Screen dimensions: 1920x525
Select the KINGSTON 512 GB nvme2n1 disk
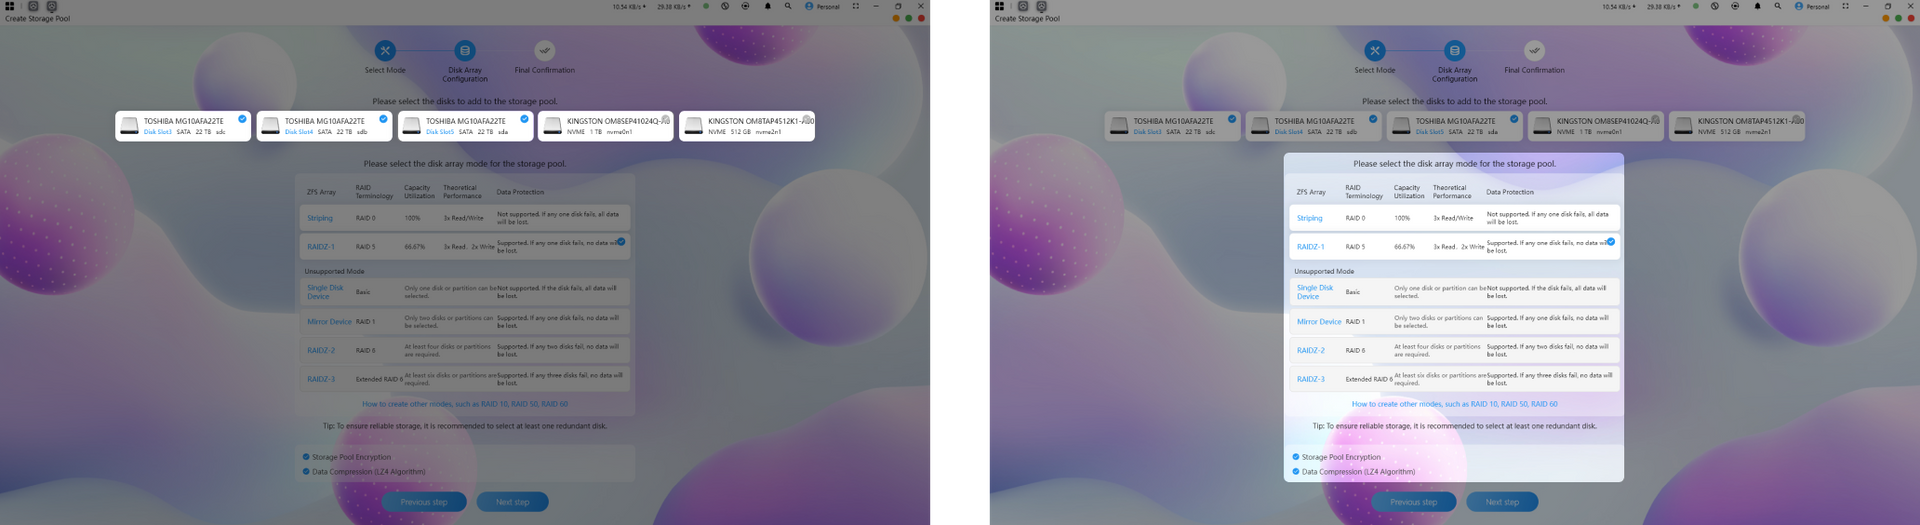click(x=1737, y=126)
